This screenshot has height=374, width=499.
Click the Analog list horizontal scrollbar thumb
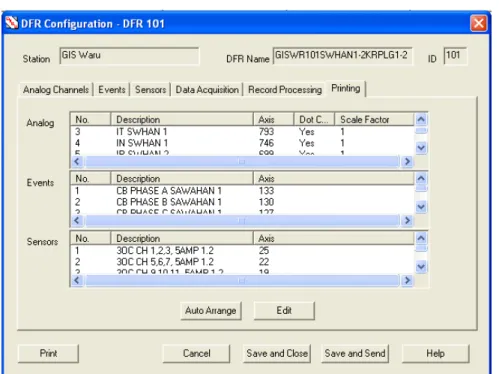pos(242,161)
